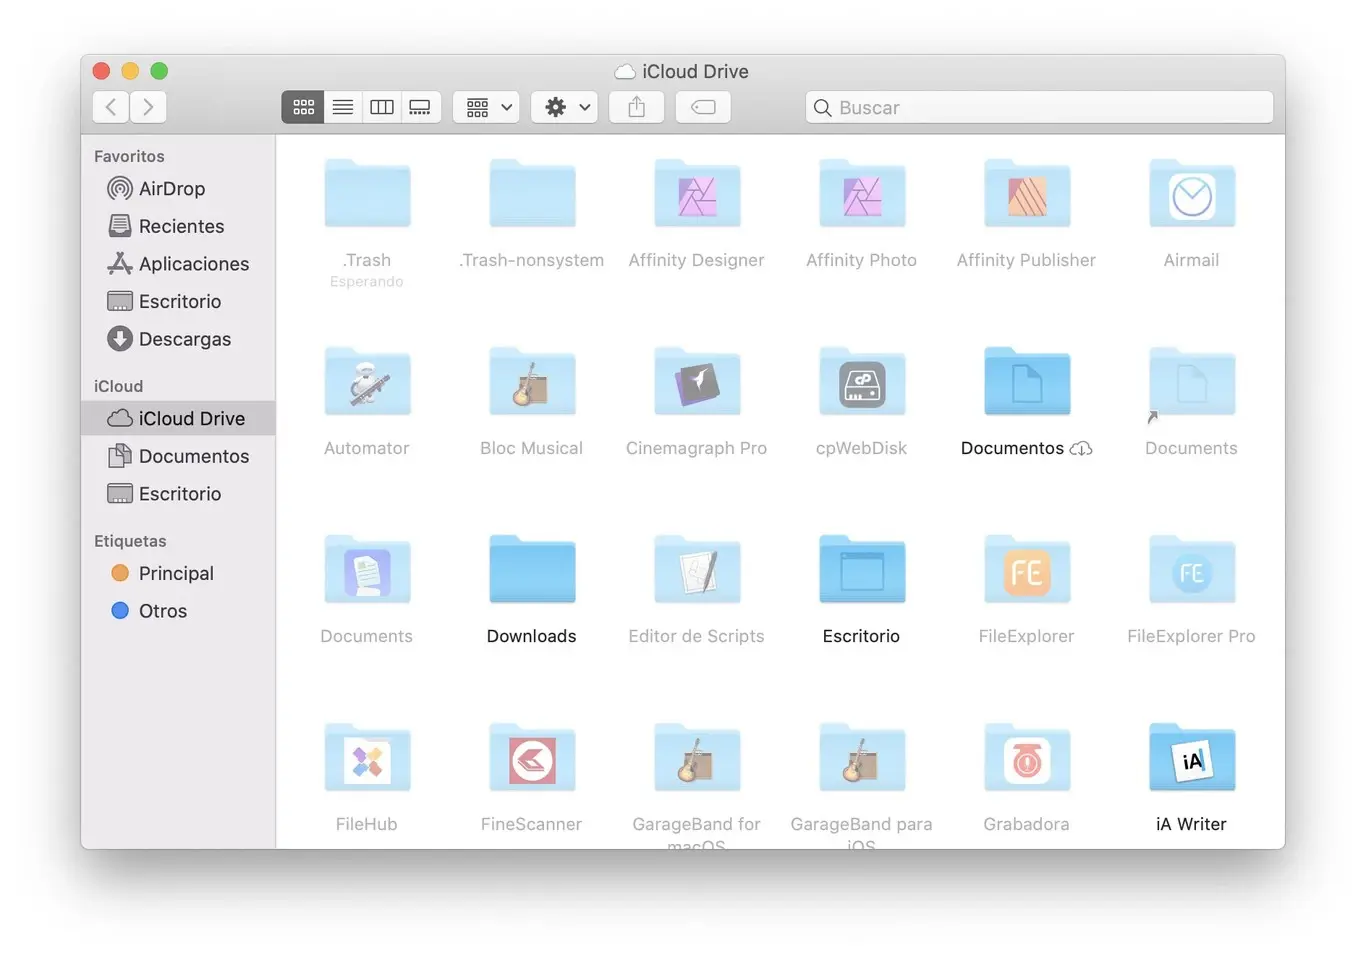This screenshot has width=1366, height=956.
Task: Open the group-by dropdown in the toolbar
Action: pyautogui.click(x=487, y=107)
